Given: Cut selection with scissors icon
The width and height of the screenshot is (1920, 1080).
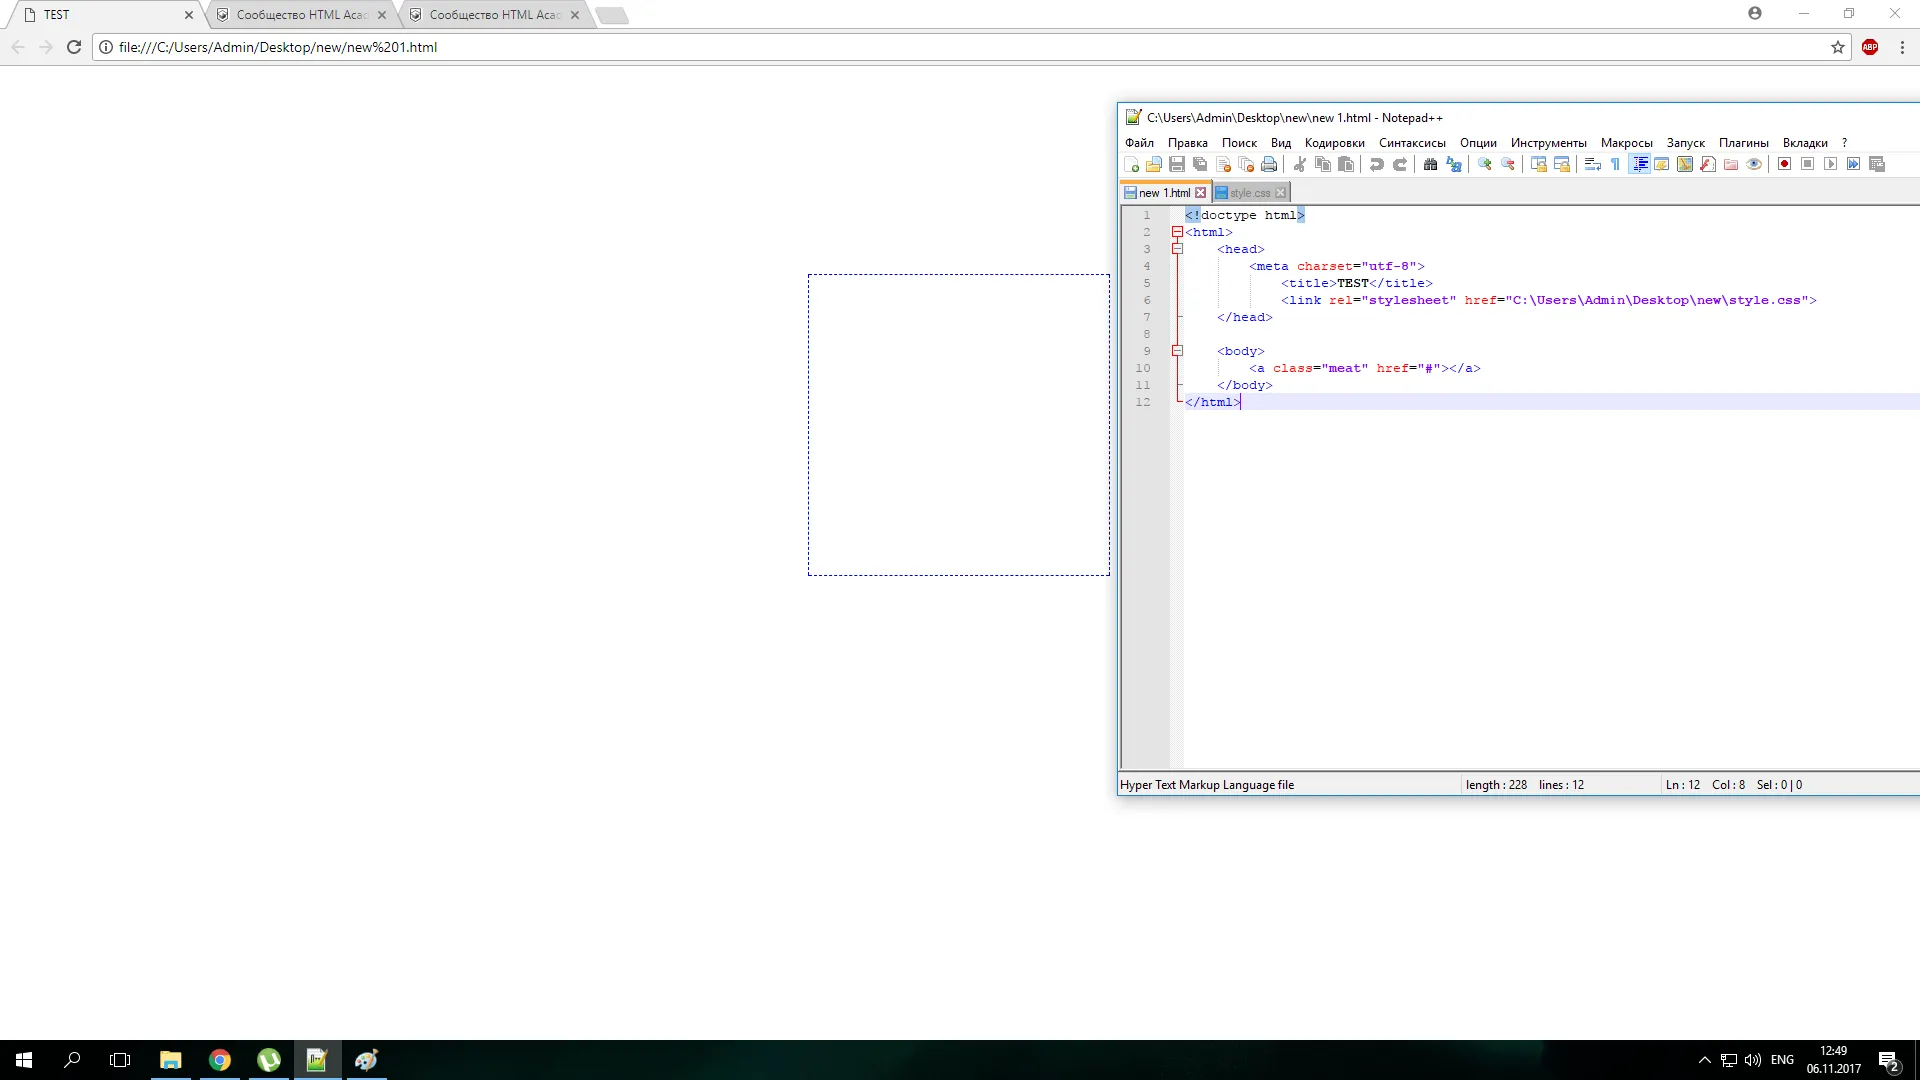Looking at the screenshot, I should coord(1300,164).
